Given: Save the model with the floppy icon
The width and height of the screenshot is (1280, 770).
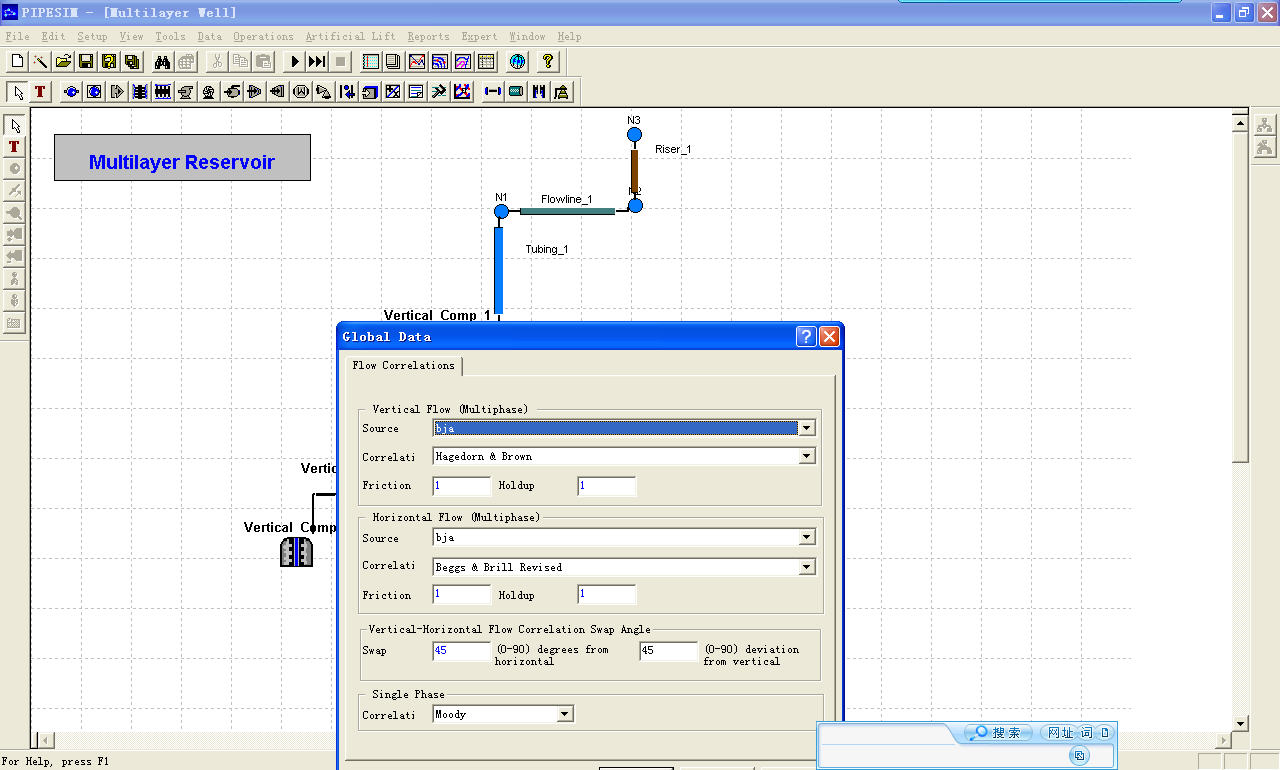Looking at the screenshot, I should 86,62.
